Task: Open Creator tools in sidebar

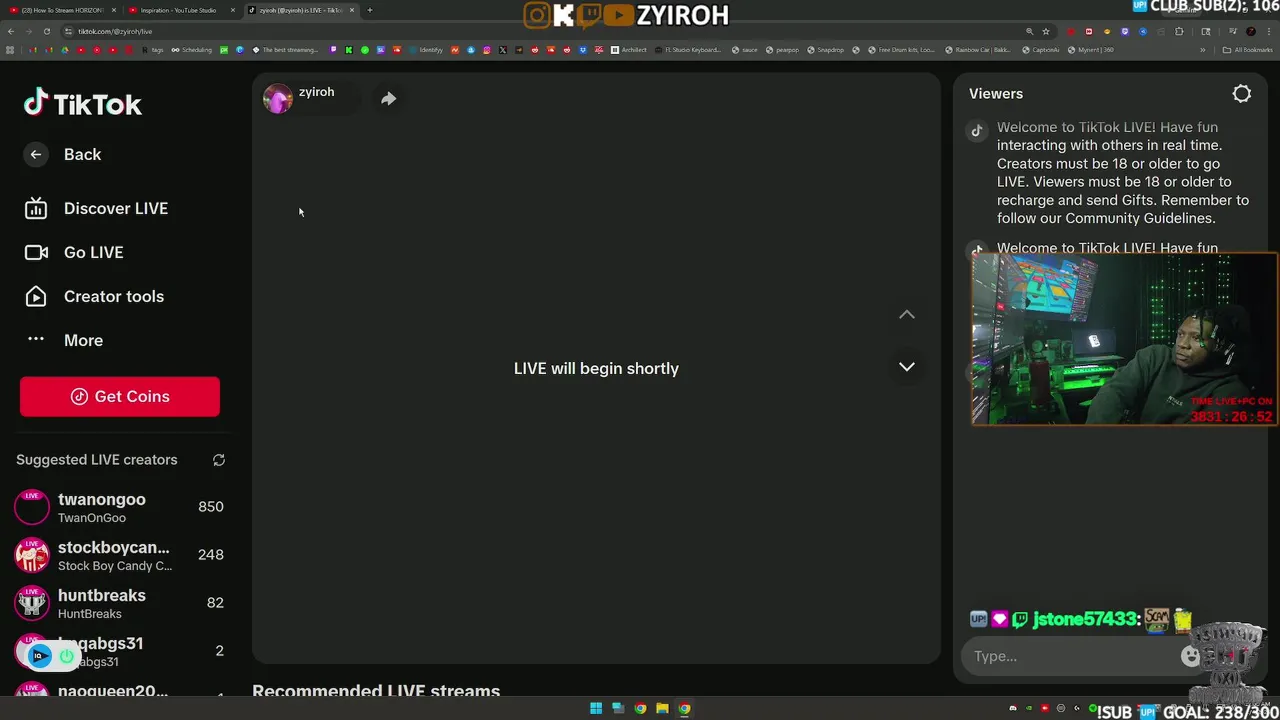Action: (x=94, y=296)
